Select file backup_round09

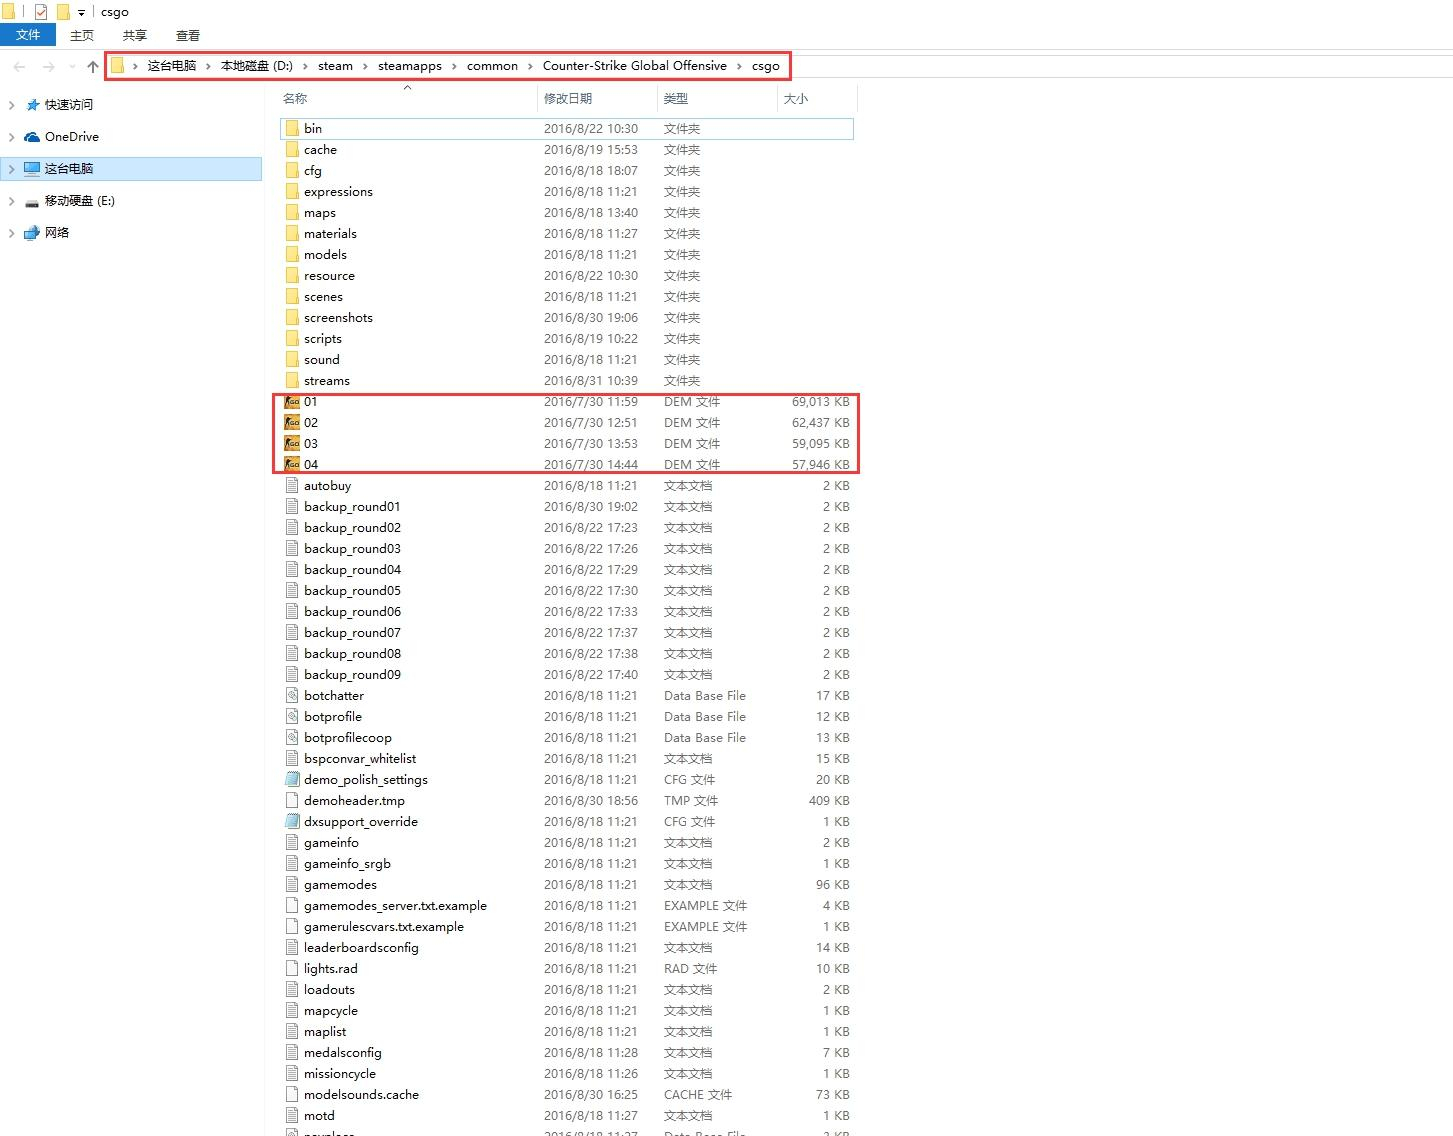(352, 674)
